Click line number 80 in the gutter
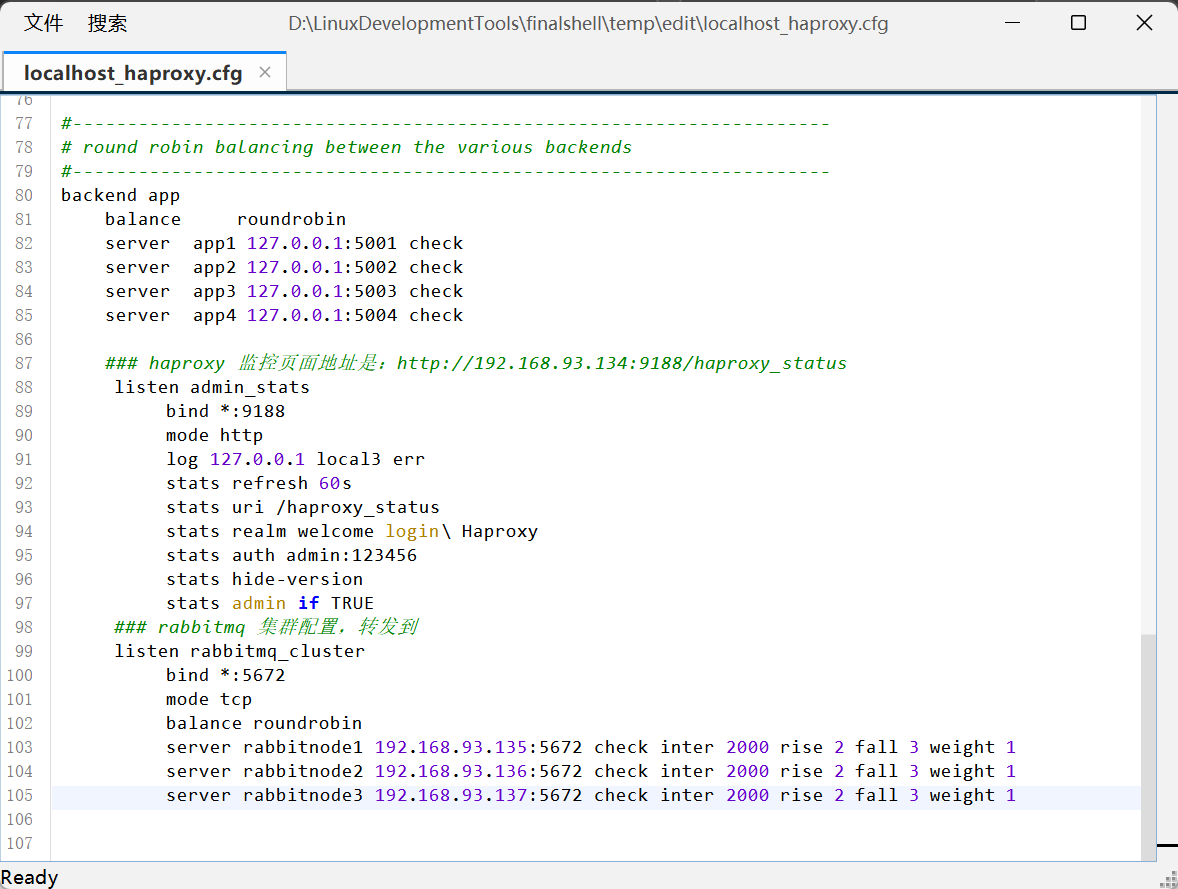 point(24,195)
